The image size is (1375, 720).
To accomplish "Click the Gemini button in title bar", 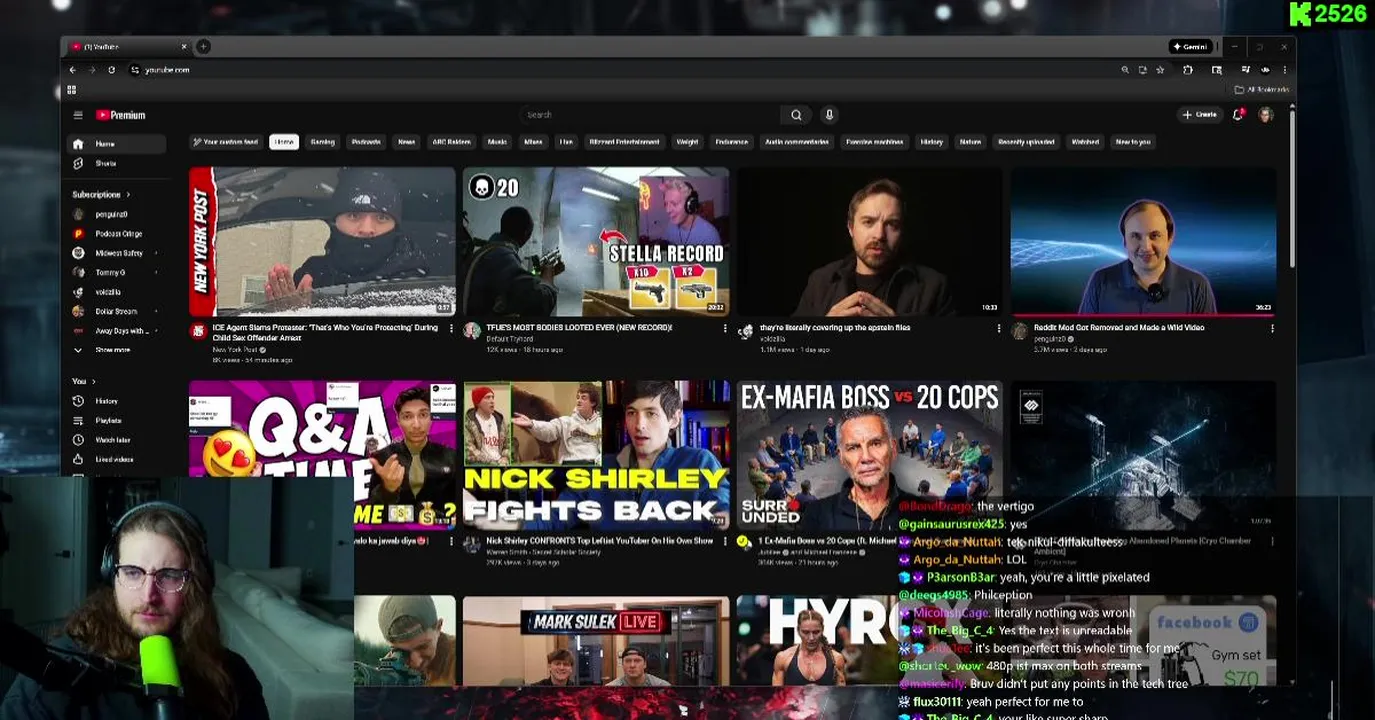I will (1191, 46).
